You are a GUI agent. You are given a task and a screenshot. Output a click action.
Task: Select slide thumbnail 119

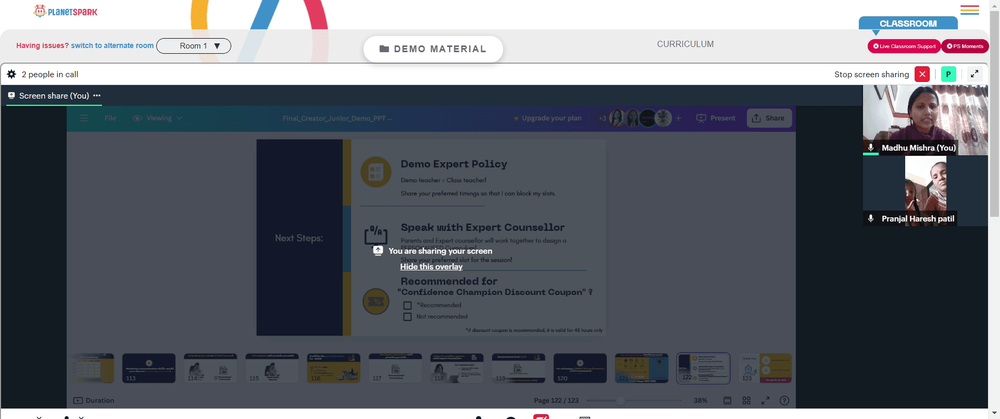pyautogui.click(x=518, y=368)
